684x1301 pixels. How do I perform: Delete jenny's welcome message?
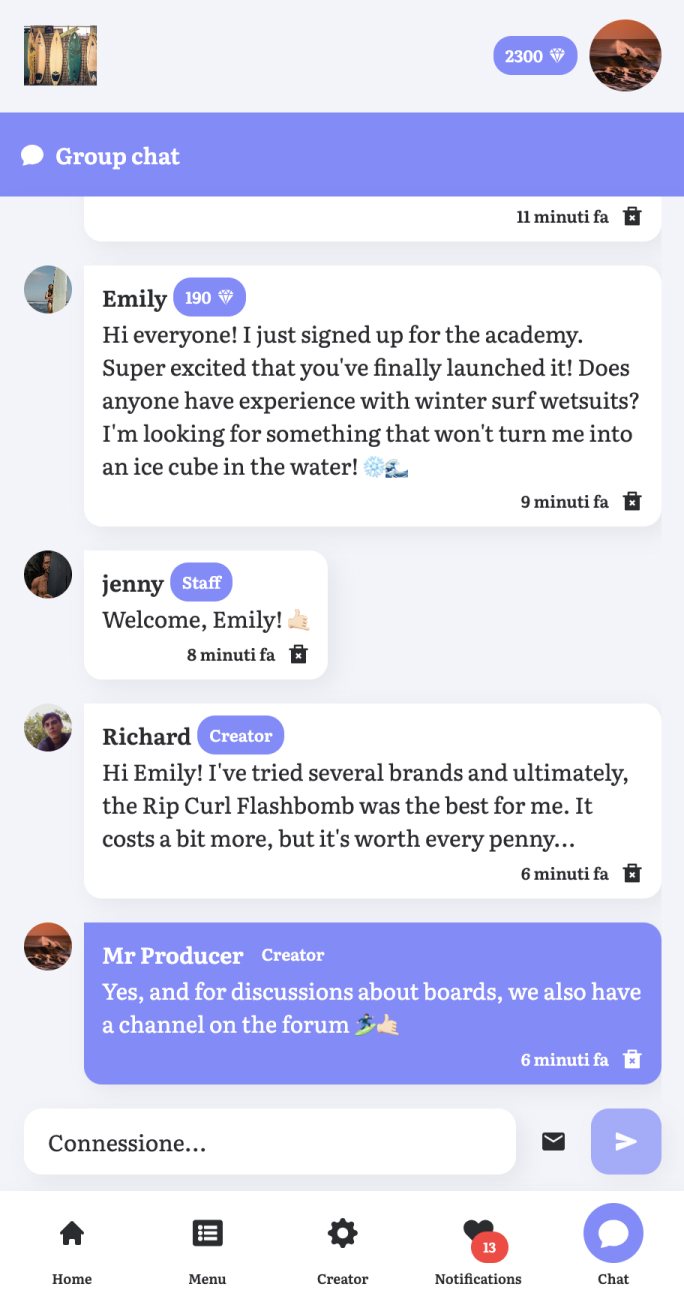click(x=298, y=654)
